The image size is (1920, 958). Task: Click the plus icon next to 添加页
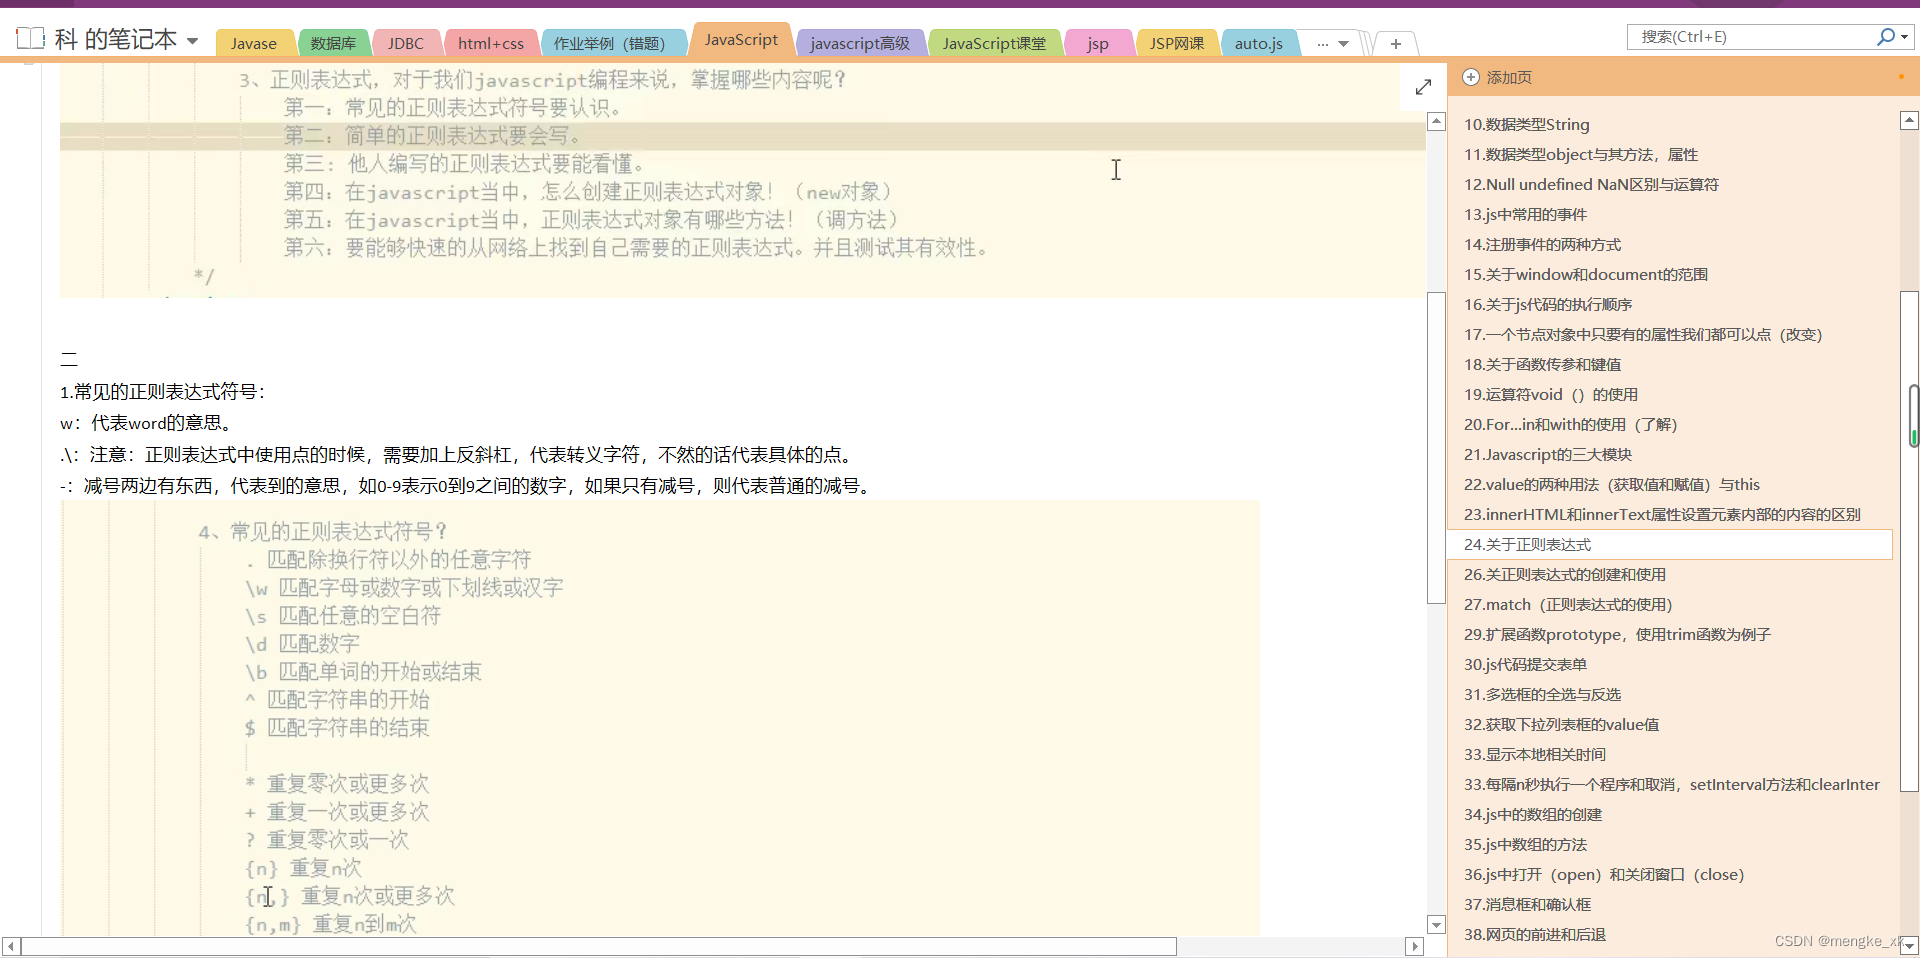[1471, 77]
